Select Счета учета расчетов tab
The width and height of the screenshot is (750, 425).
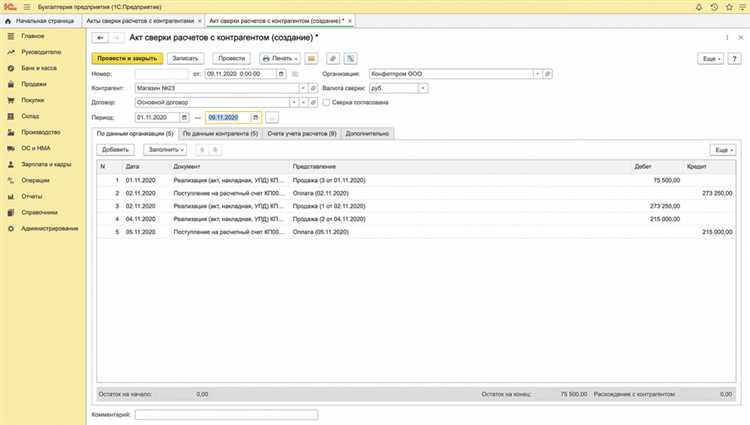(302, 134)
